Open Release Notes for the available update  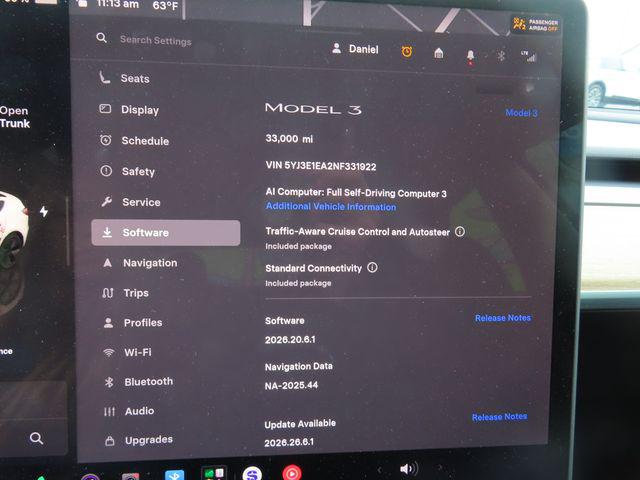tap(500, 417)
